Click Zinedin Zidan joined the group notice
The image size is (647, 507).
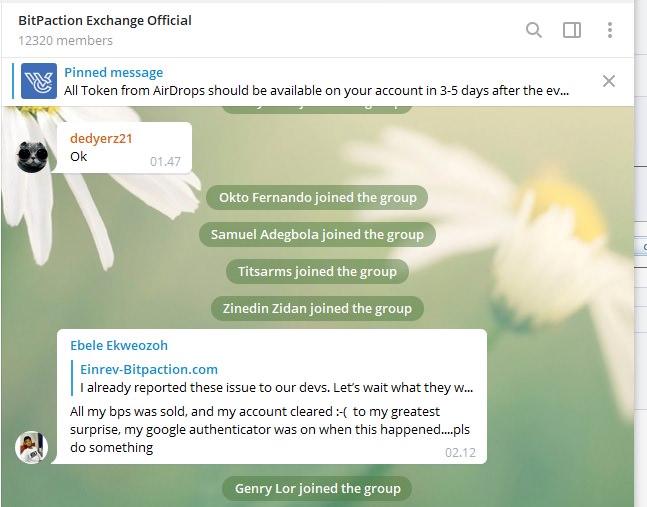pyautogui.click(x=317, y=309)
